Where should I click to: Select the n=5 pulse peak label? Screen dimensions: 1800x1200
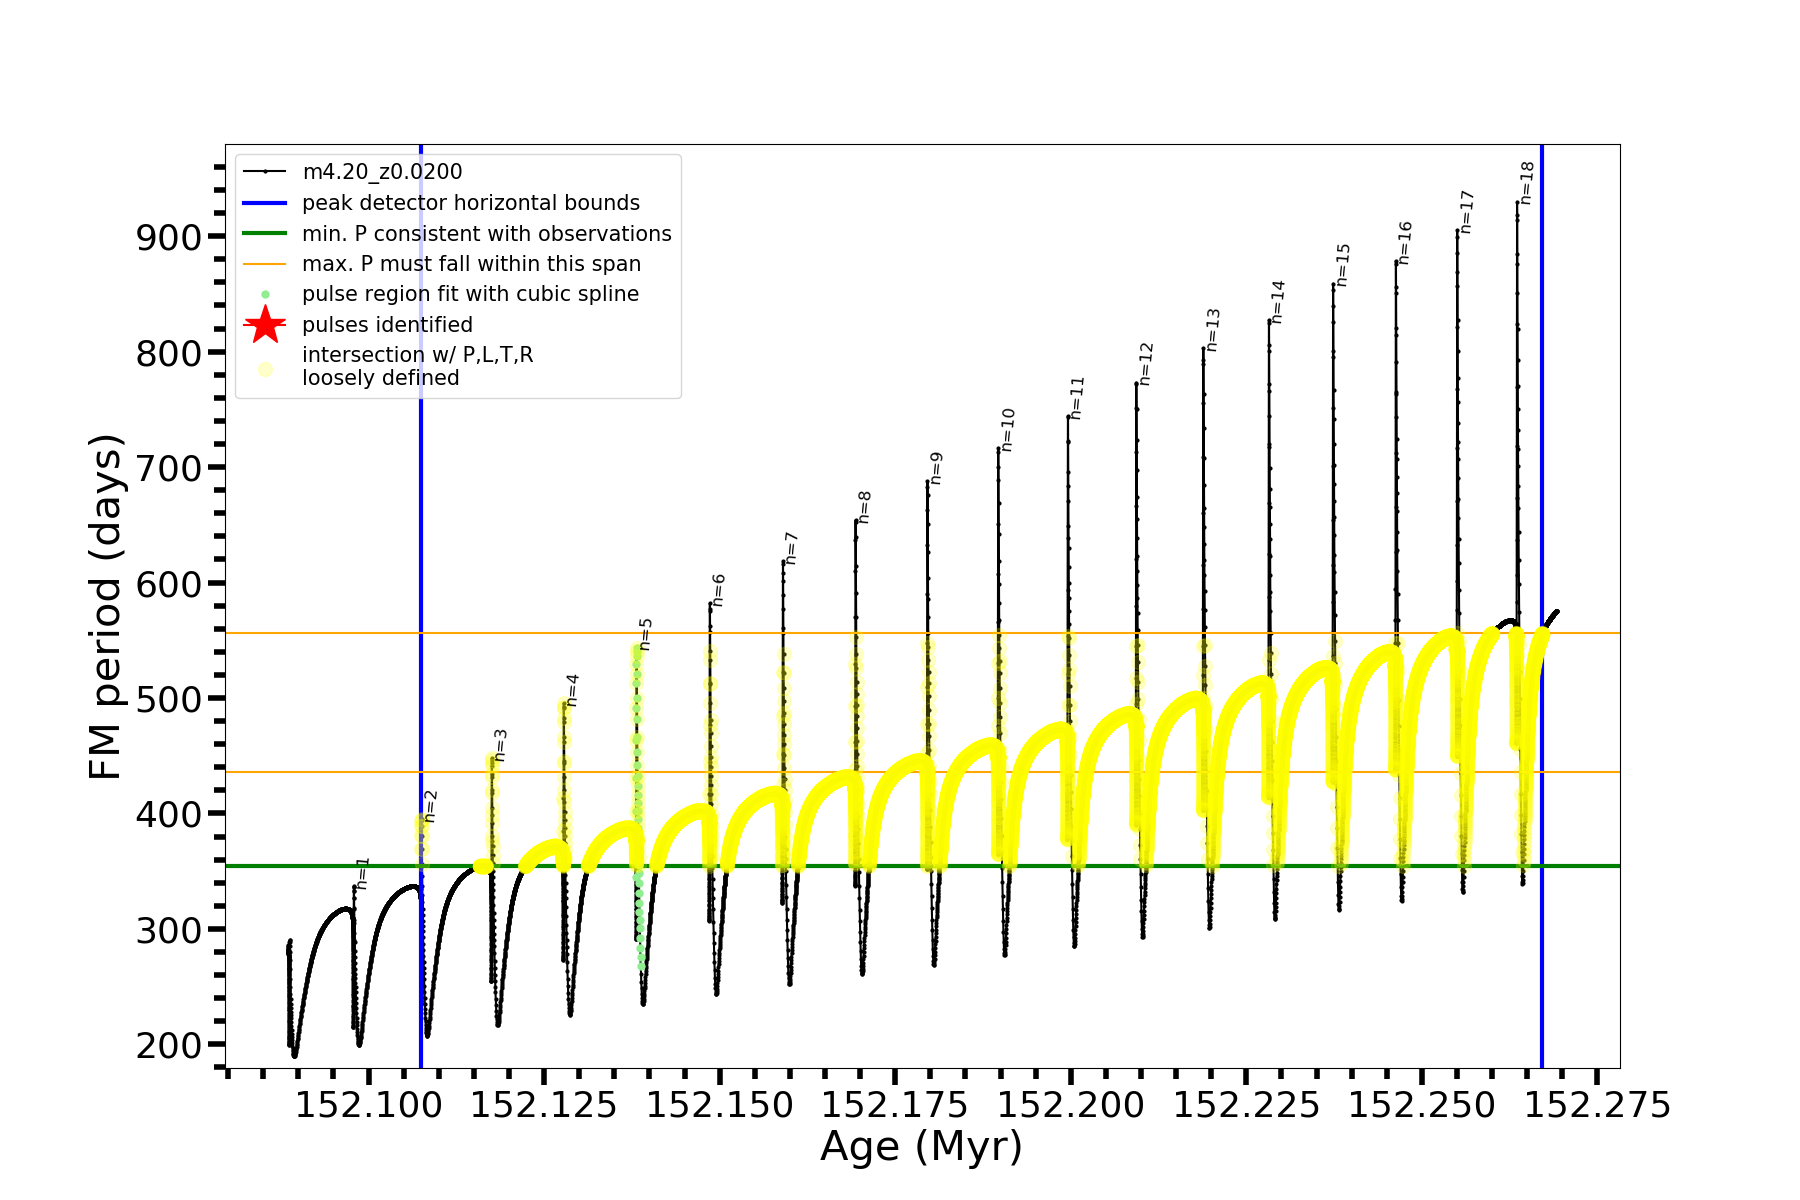pos(646,634)
